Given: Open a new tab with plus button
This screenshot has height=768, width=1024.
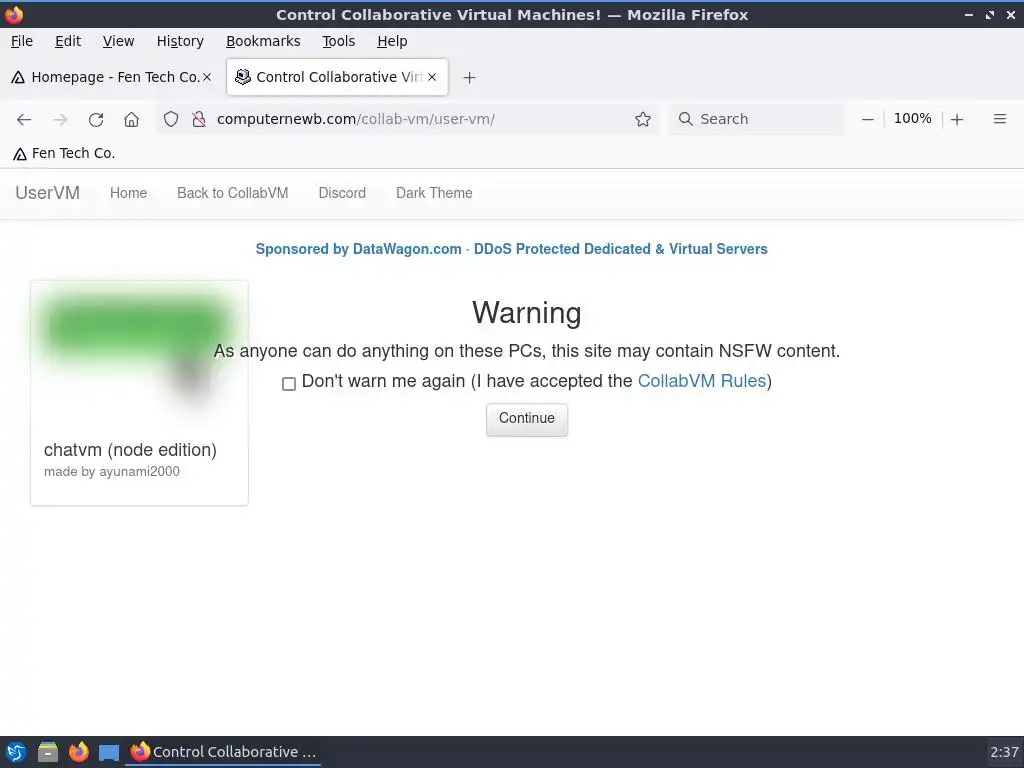Looking at the screenshot, I should coord(469,78).
